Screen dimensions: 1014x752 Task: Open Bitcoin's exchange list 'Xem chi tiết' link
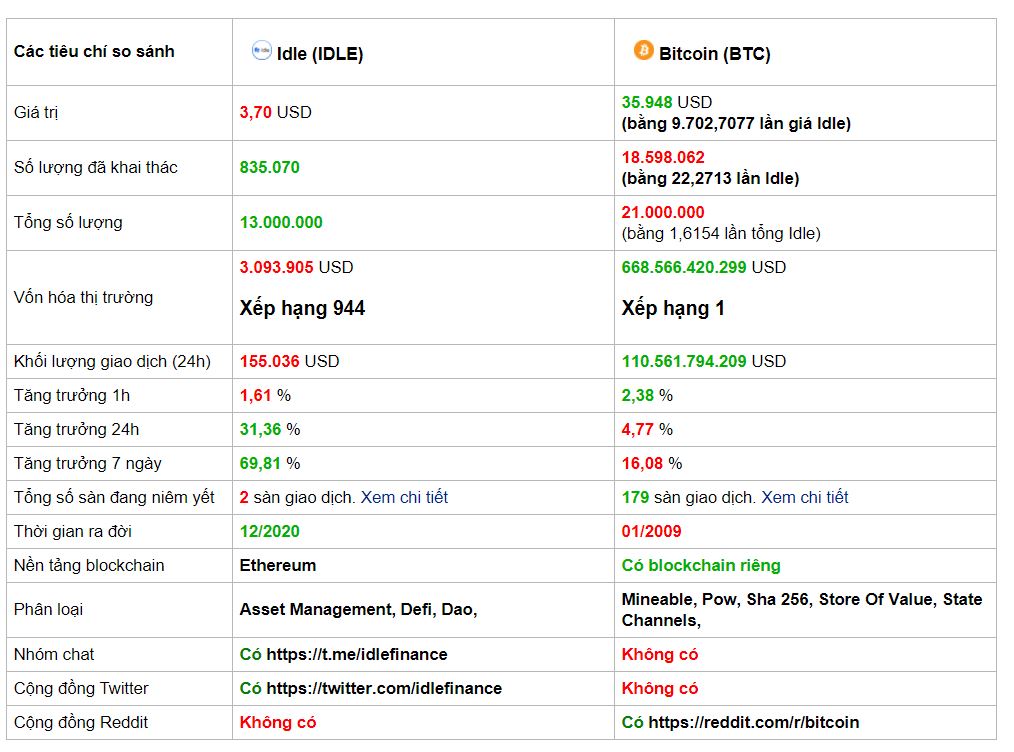[804, 497]
